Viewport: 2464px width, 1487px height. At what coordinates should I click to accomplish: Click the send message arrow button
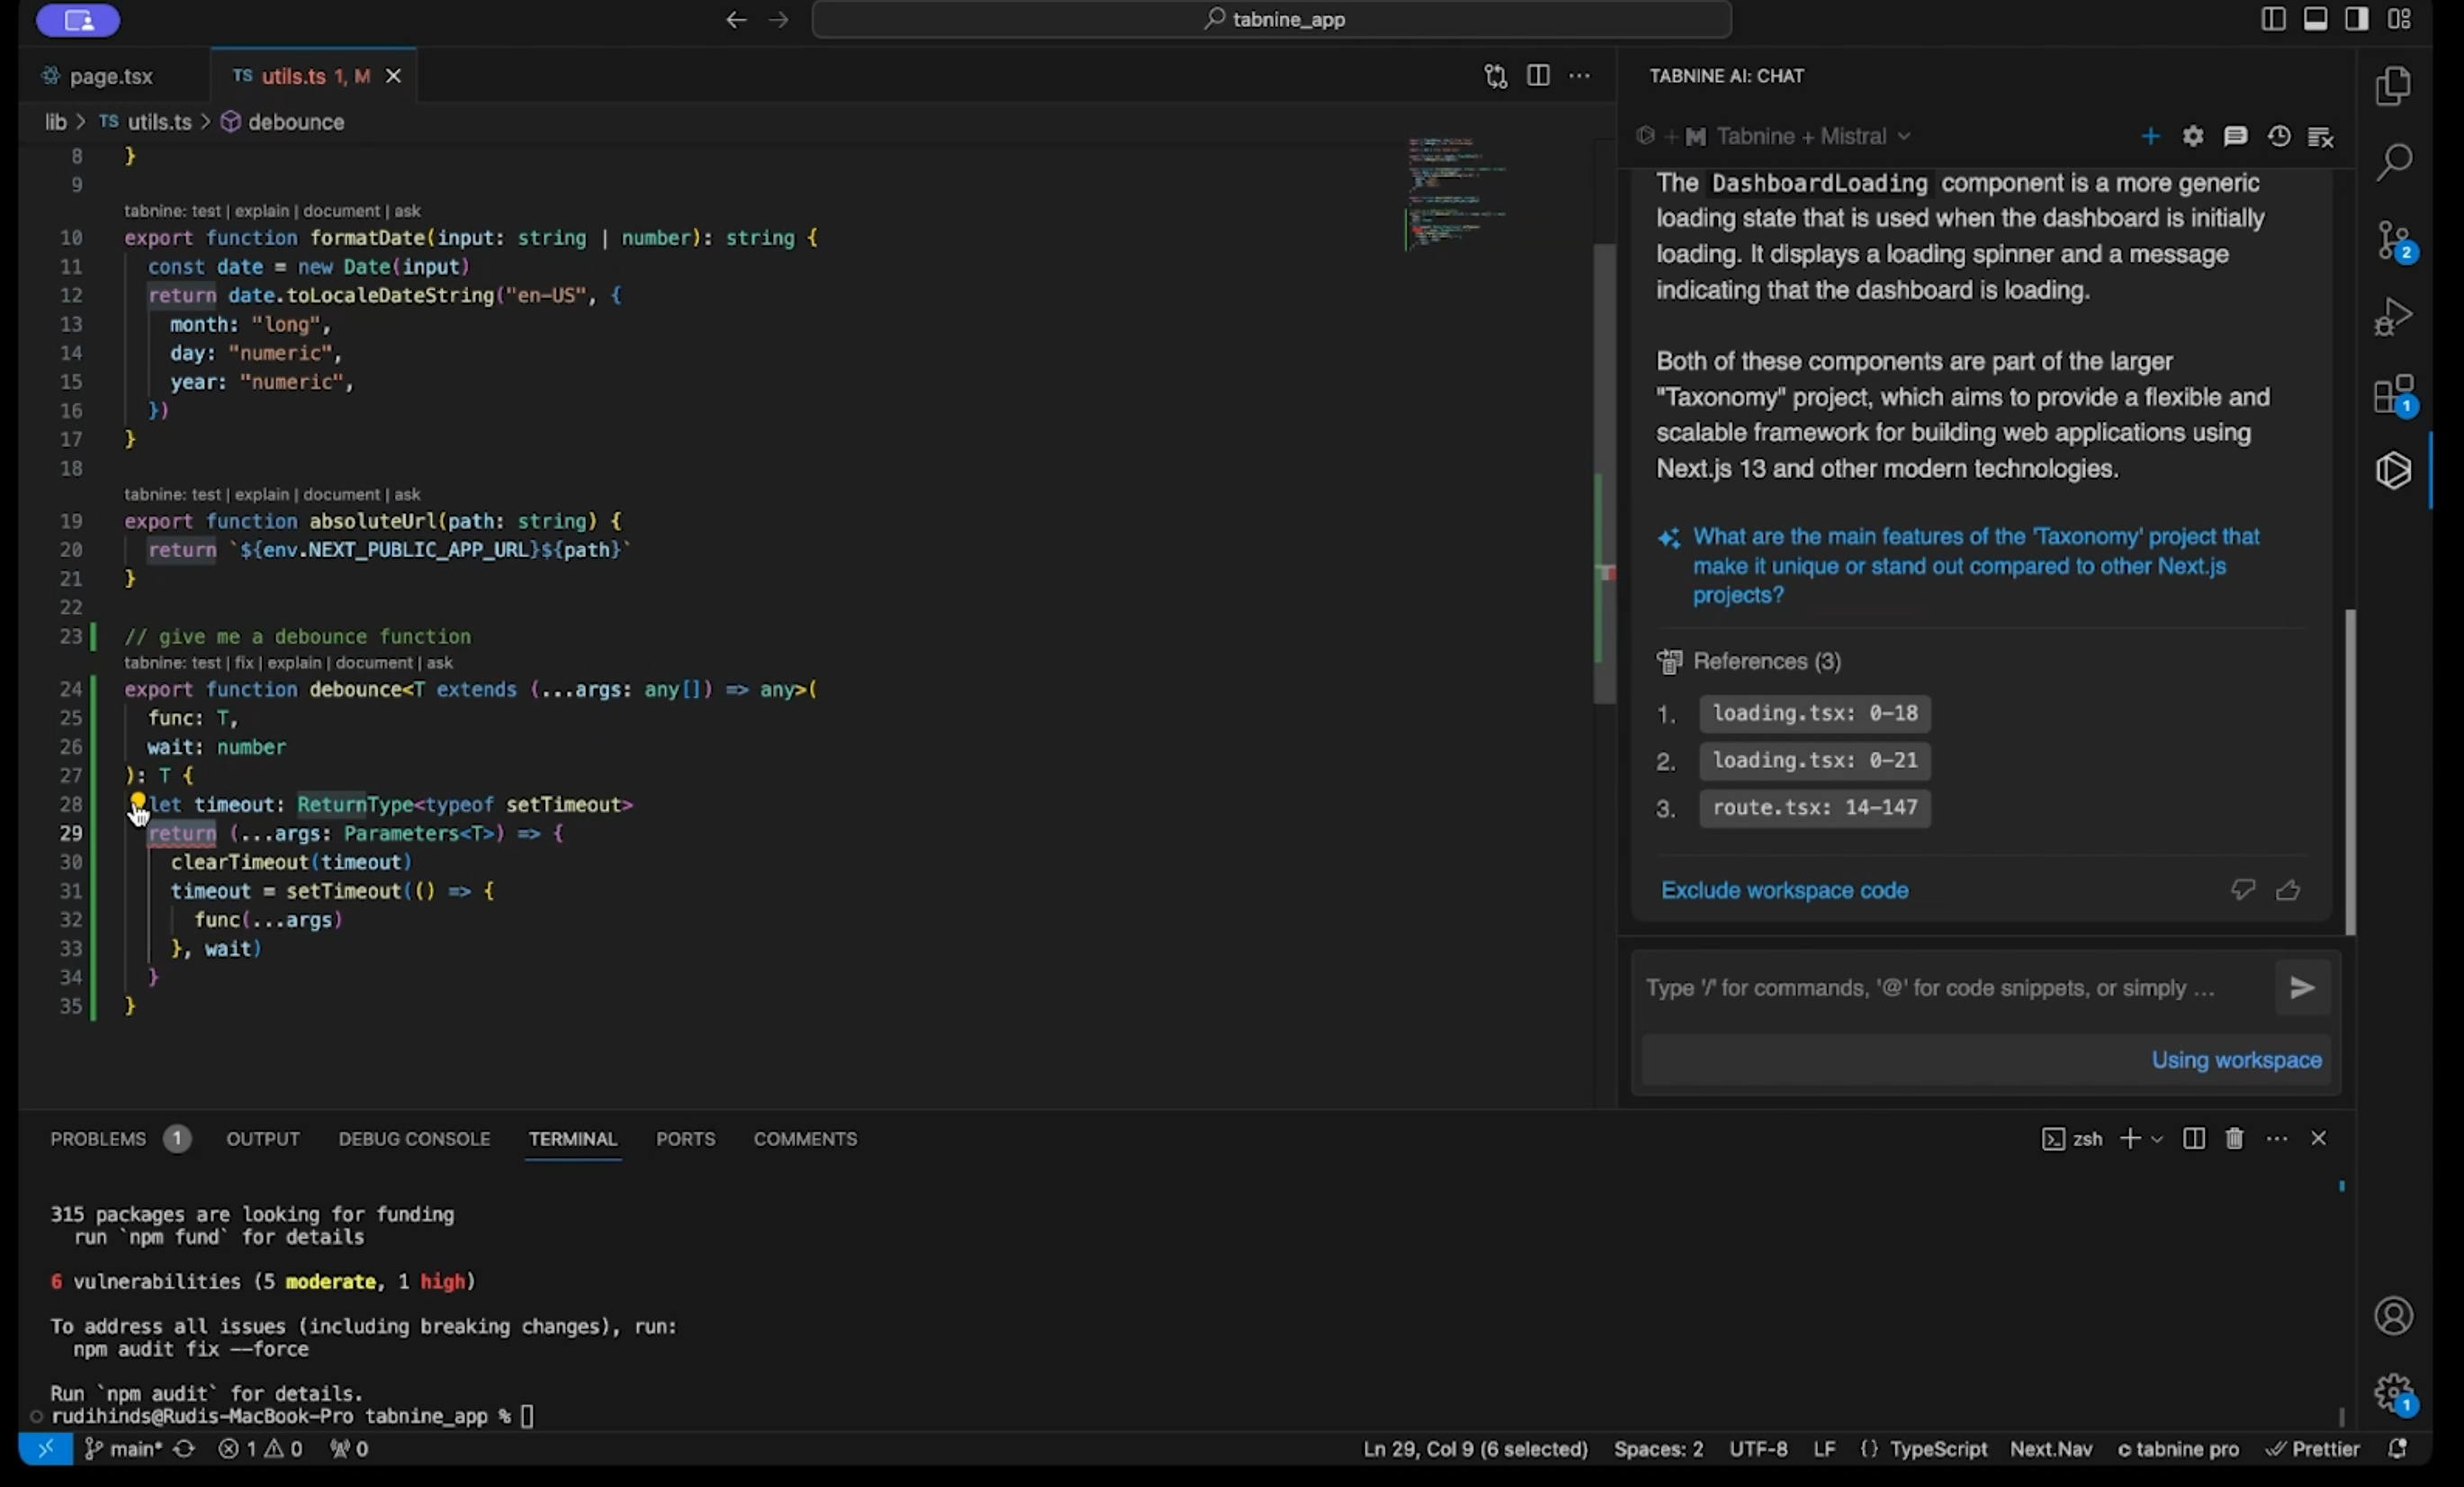(x=2302, y=988)
